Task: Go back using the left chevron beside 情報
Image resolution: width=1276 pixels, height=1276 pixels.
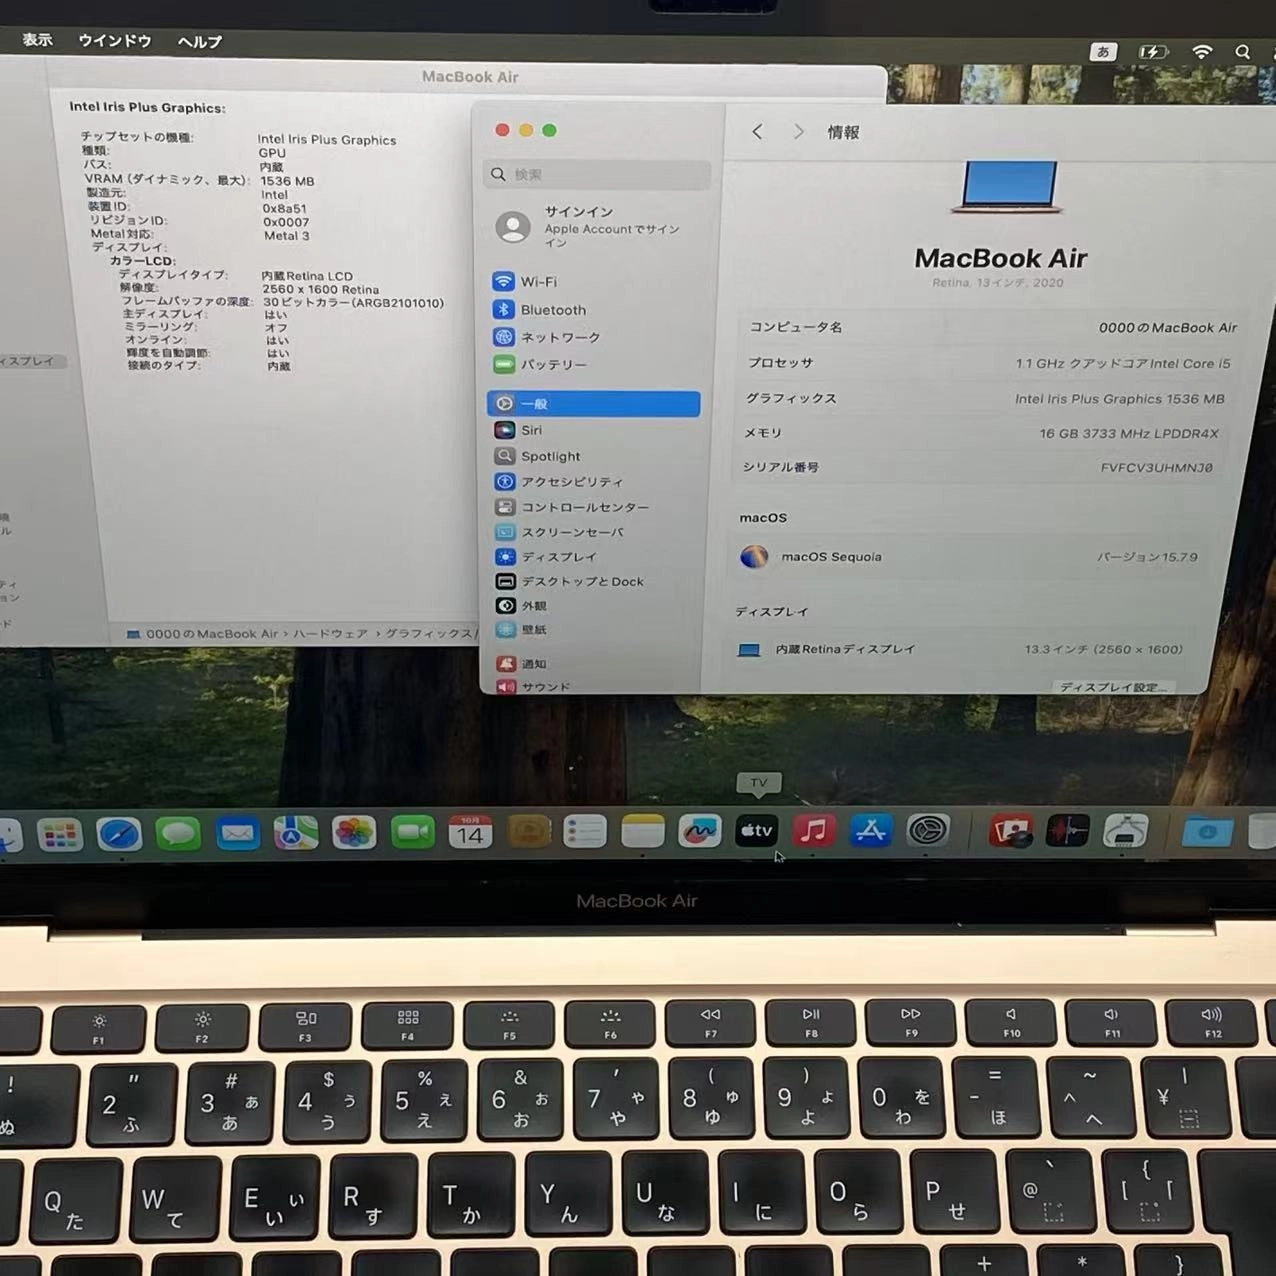Action: coord(757,132)
